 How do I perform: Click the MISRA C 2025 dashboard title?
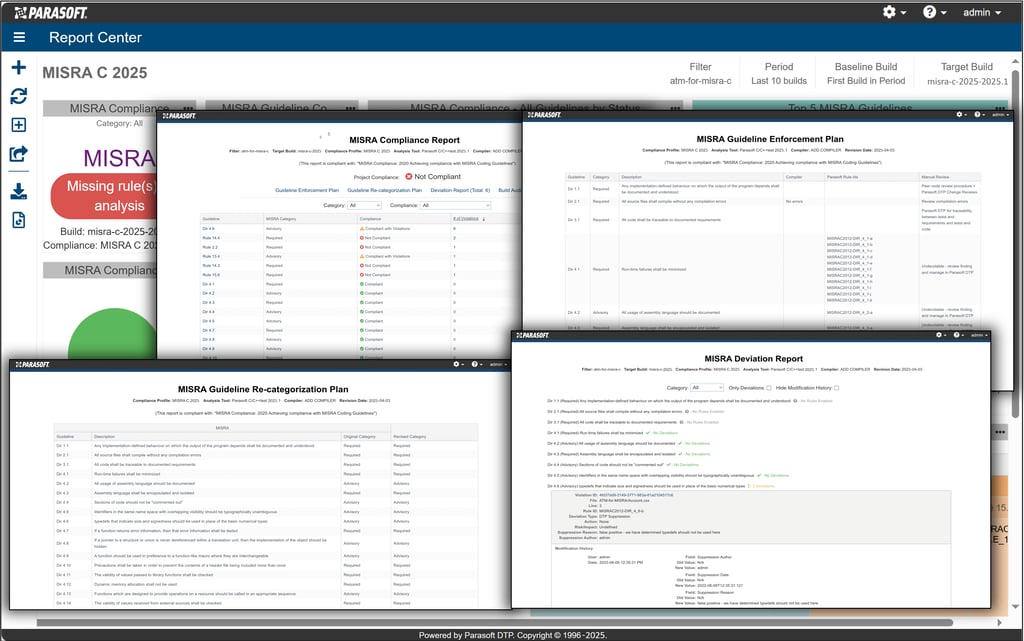click(95, 72)
